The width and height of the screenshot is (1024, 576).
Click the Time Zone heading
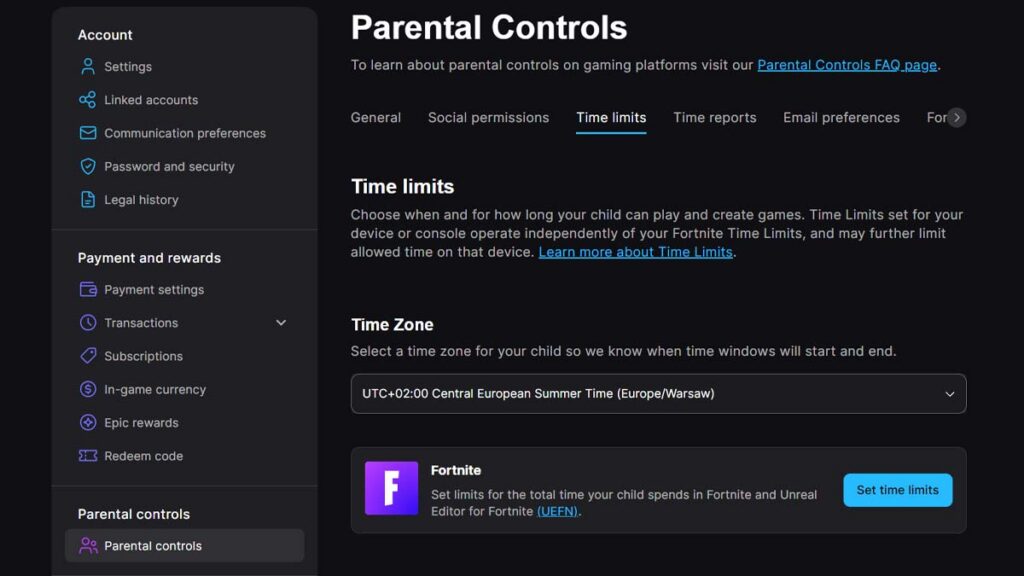tap(392, 325)
